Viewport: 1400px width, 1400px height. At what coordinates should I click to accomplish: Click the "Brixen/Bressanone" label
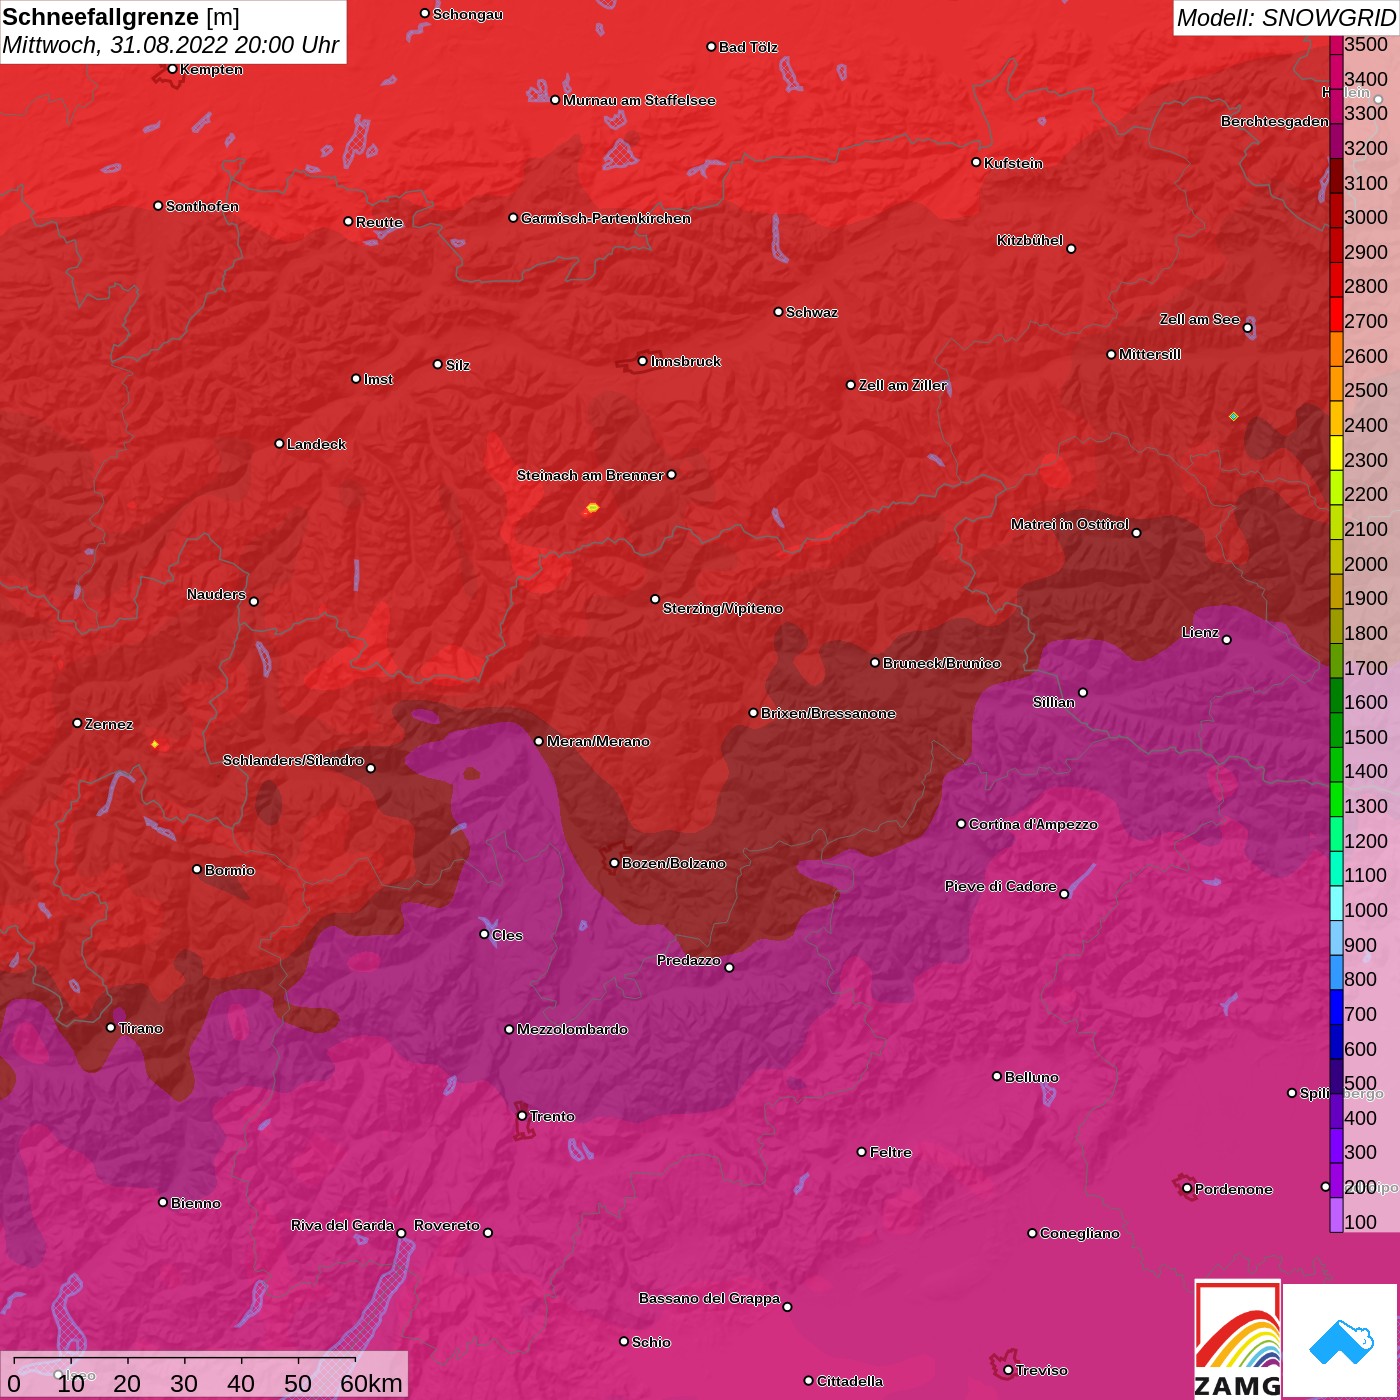click(x=828, y=713)
